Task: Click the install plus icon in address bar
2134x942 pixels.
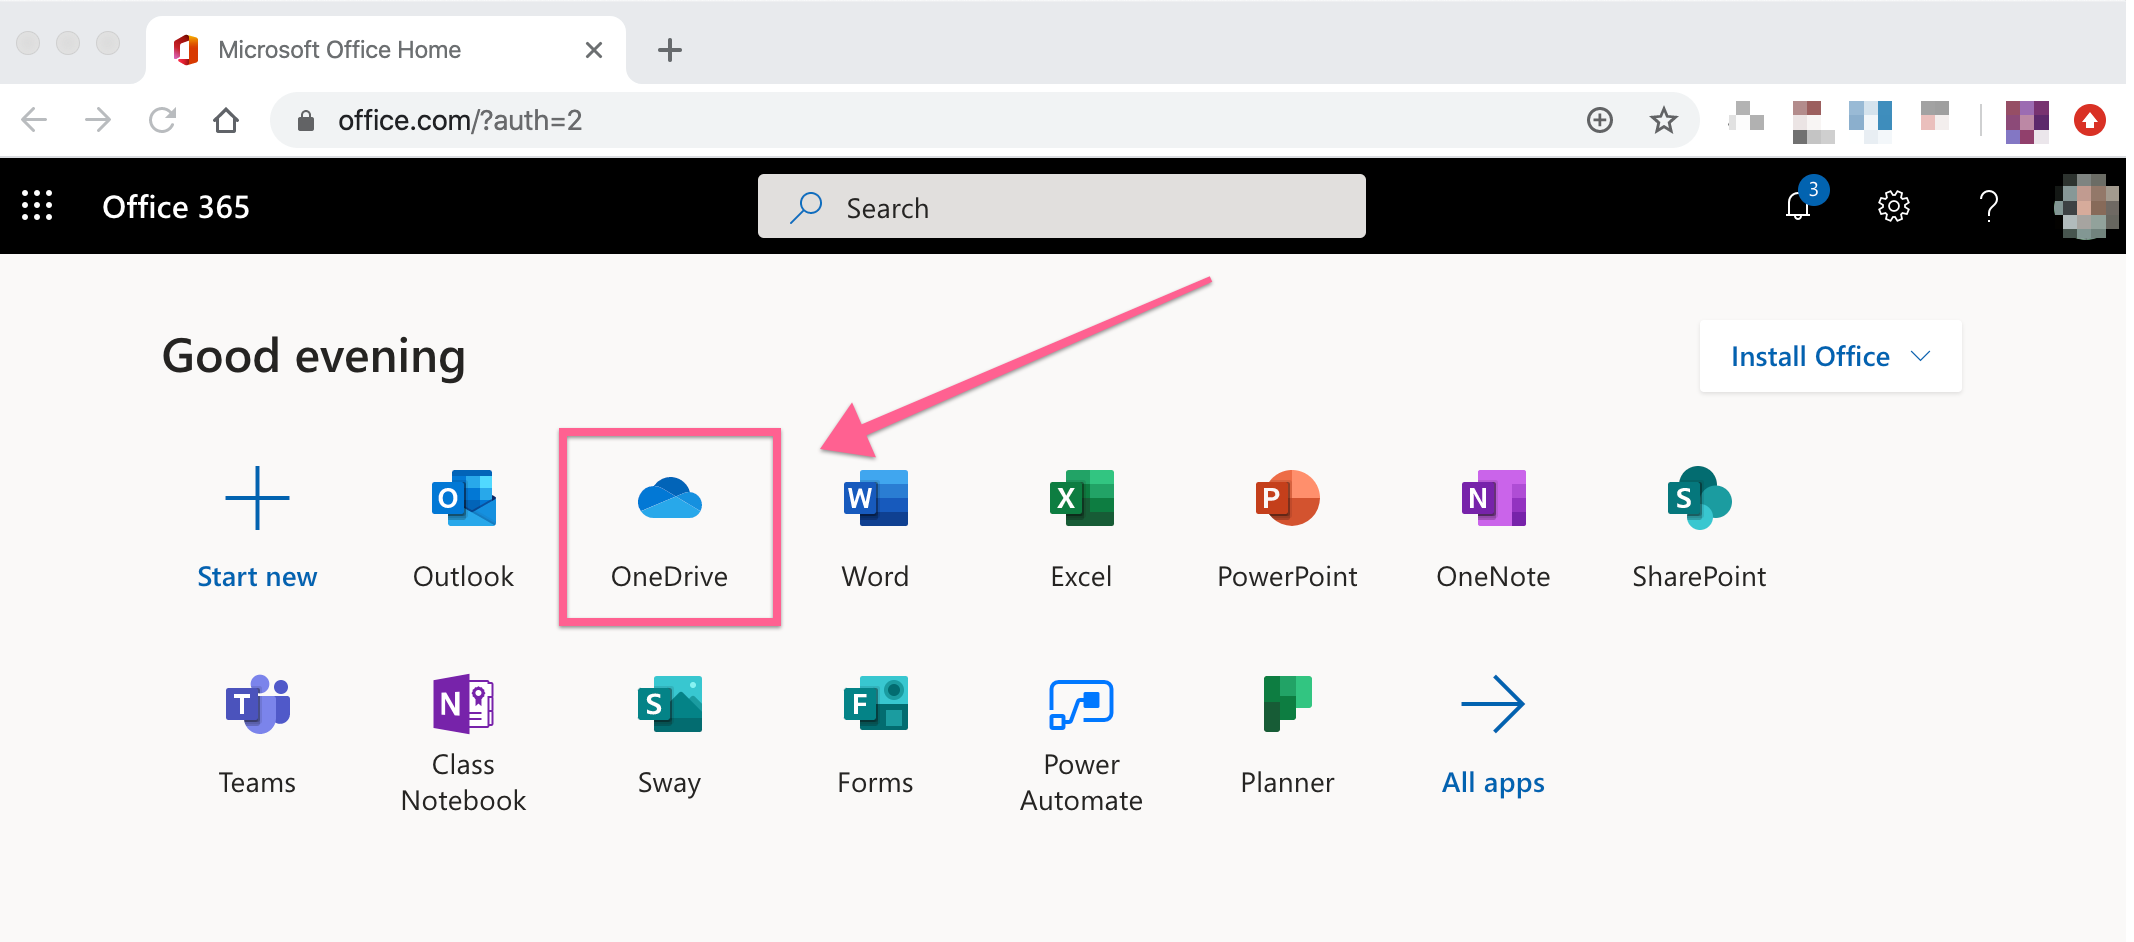Action: click(x=1600, y=121)
